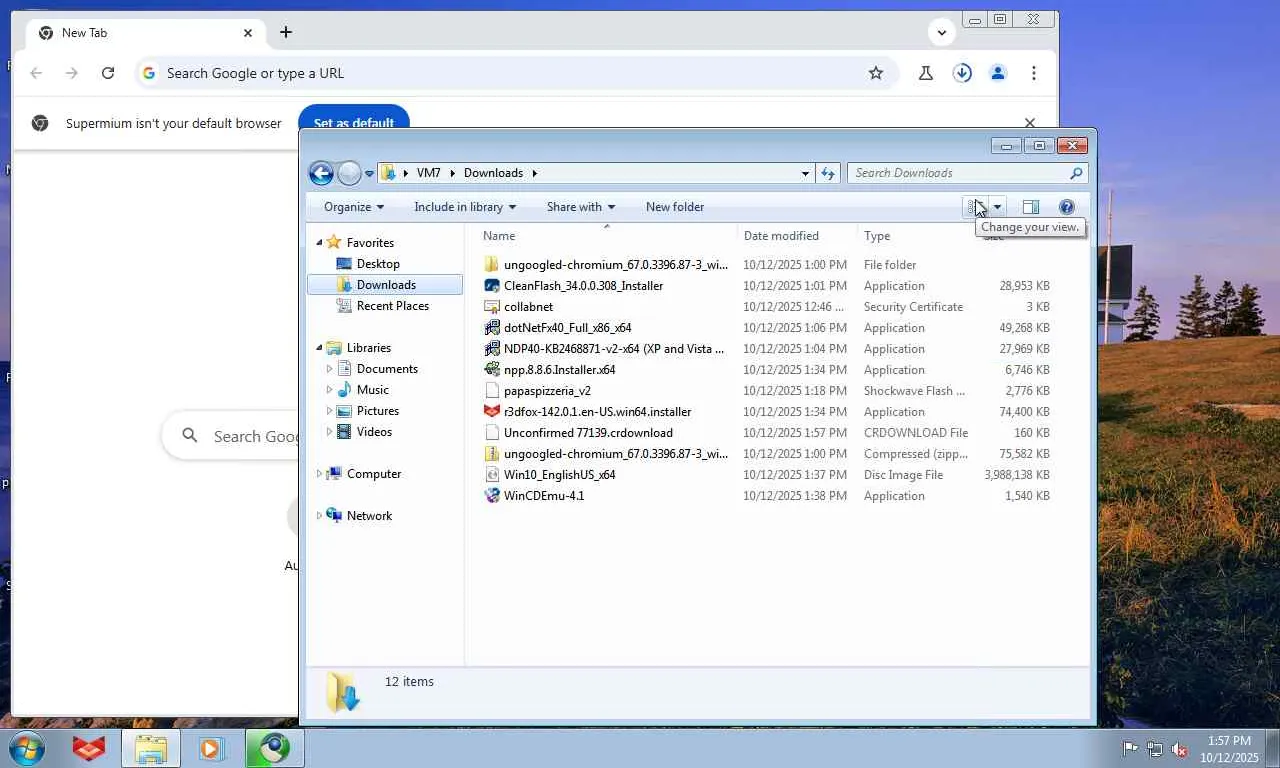Open the browser's downloads icon
Image resolution: width=1280 pixels, height=768 pixels.
962,73
